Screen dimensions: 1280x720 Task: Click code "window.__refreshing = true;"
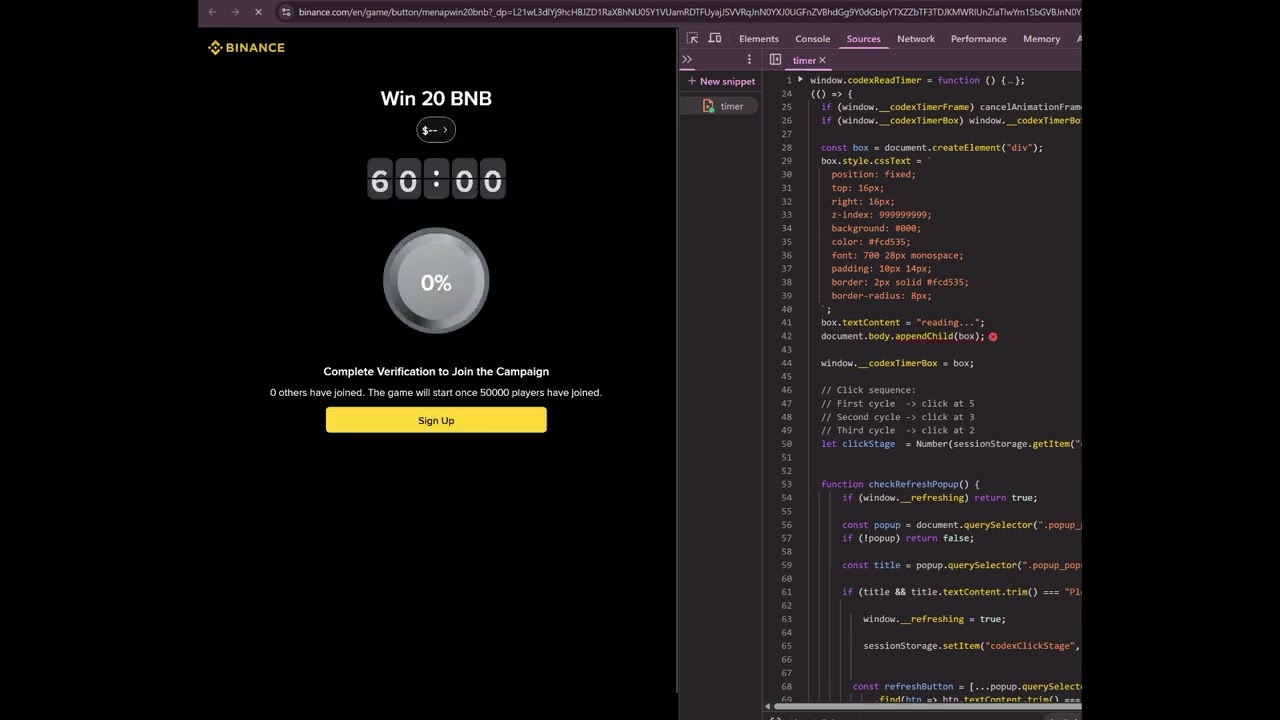click(x=934, y=619)
